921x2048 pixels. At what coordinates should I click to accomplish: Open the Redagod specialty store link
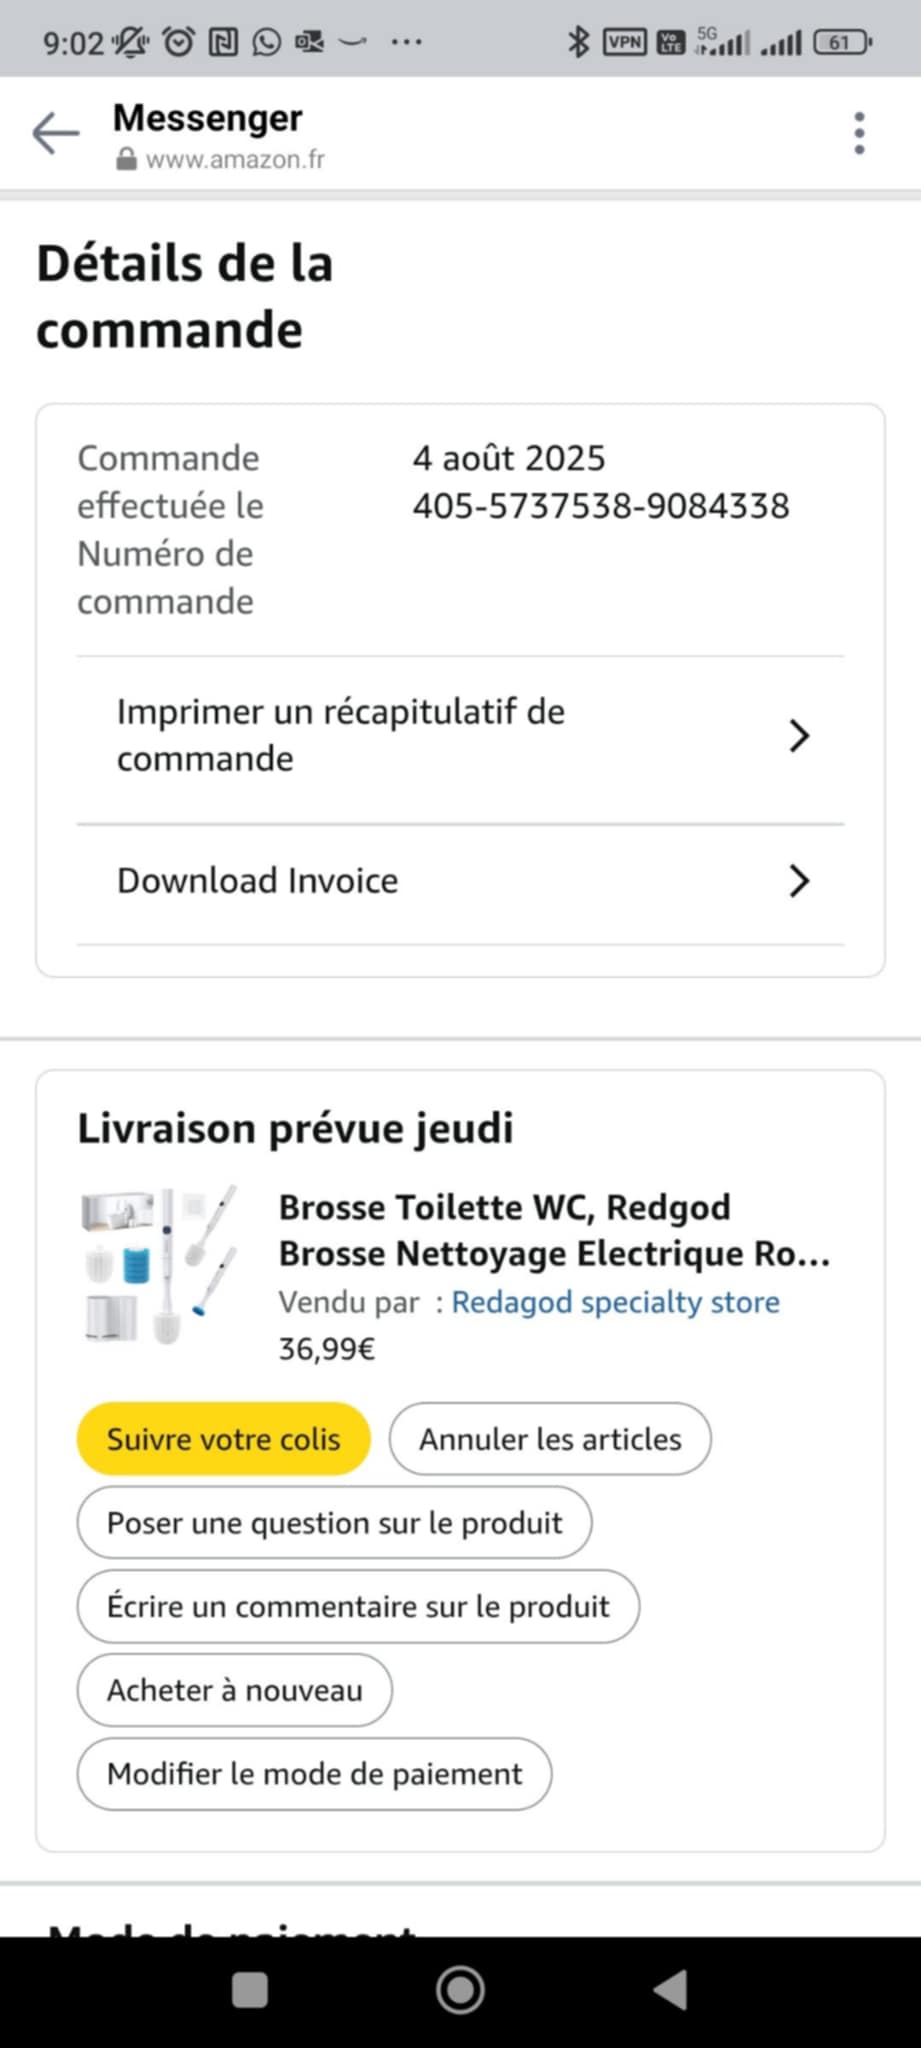tap(615, 1302)
